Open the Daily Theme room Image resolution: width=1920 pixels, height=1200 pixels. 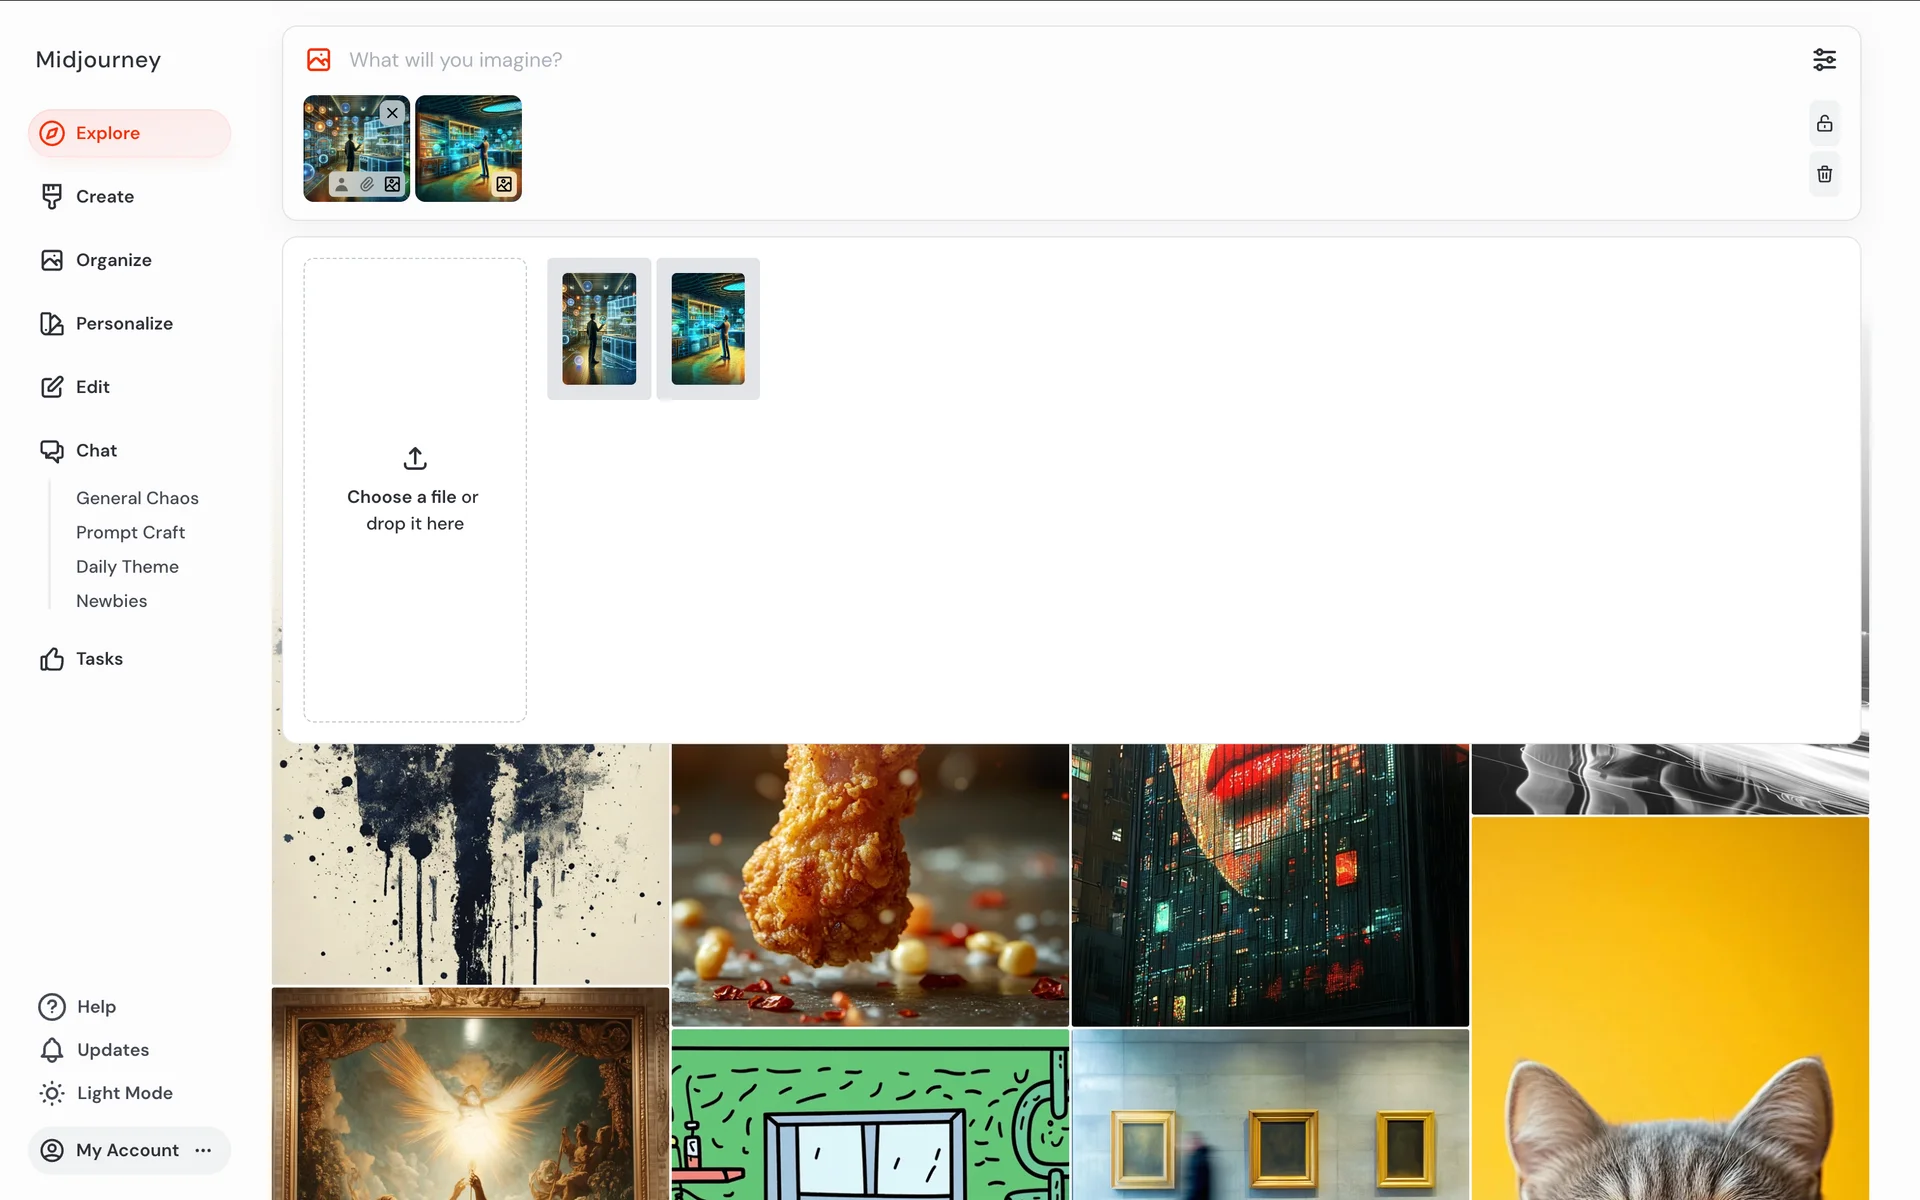127,567
